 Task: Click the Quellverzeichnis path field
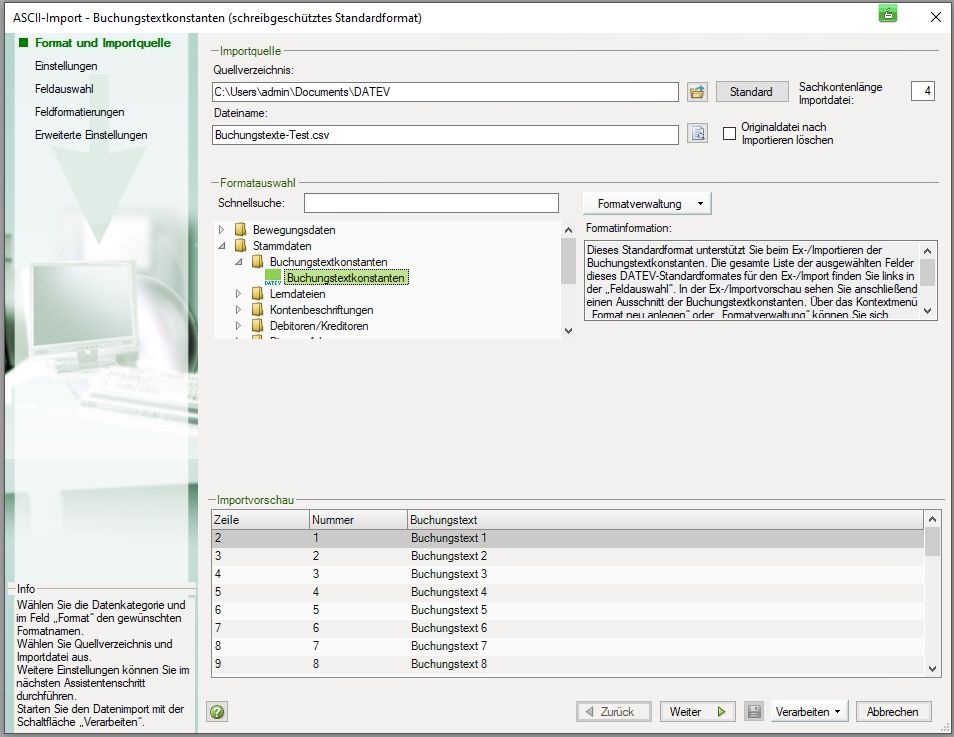445,92
